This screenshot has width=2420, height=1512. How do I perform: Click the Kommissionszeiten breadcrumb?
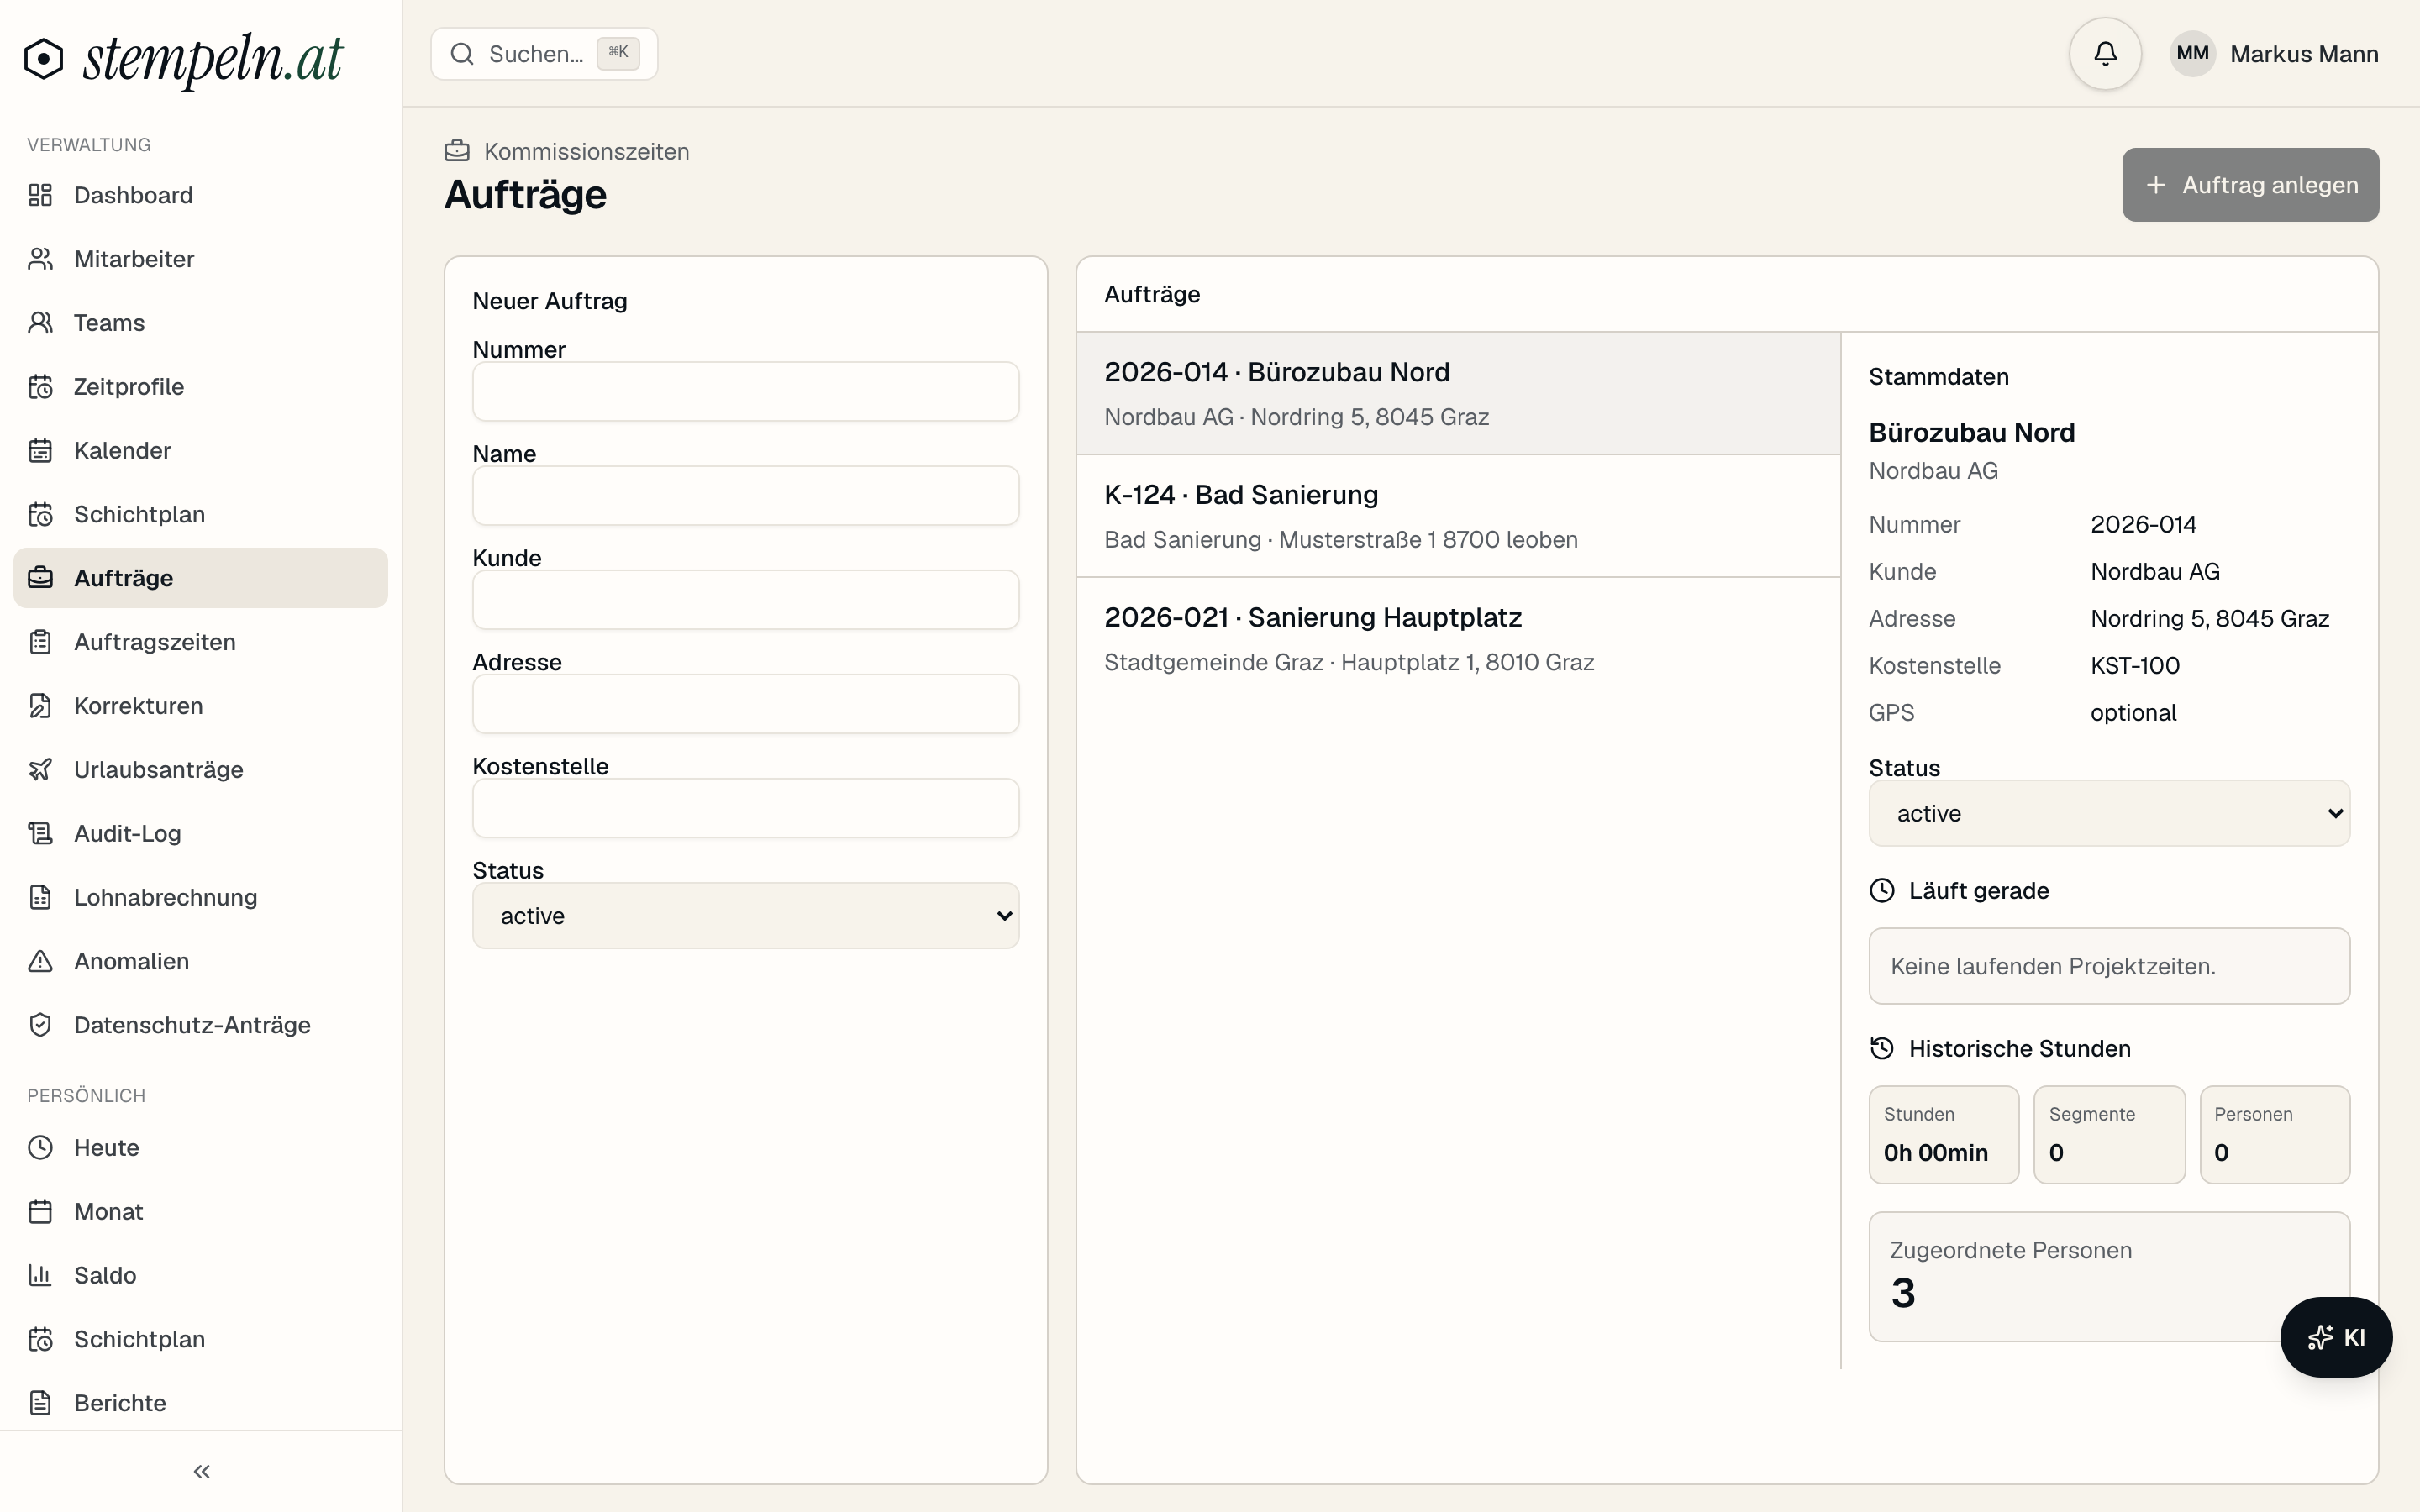tap(586, 151)
